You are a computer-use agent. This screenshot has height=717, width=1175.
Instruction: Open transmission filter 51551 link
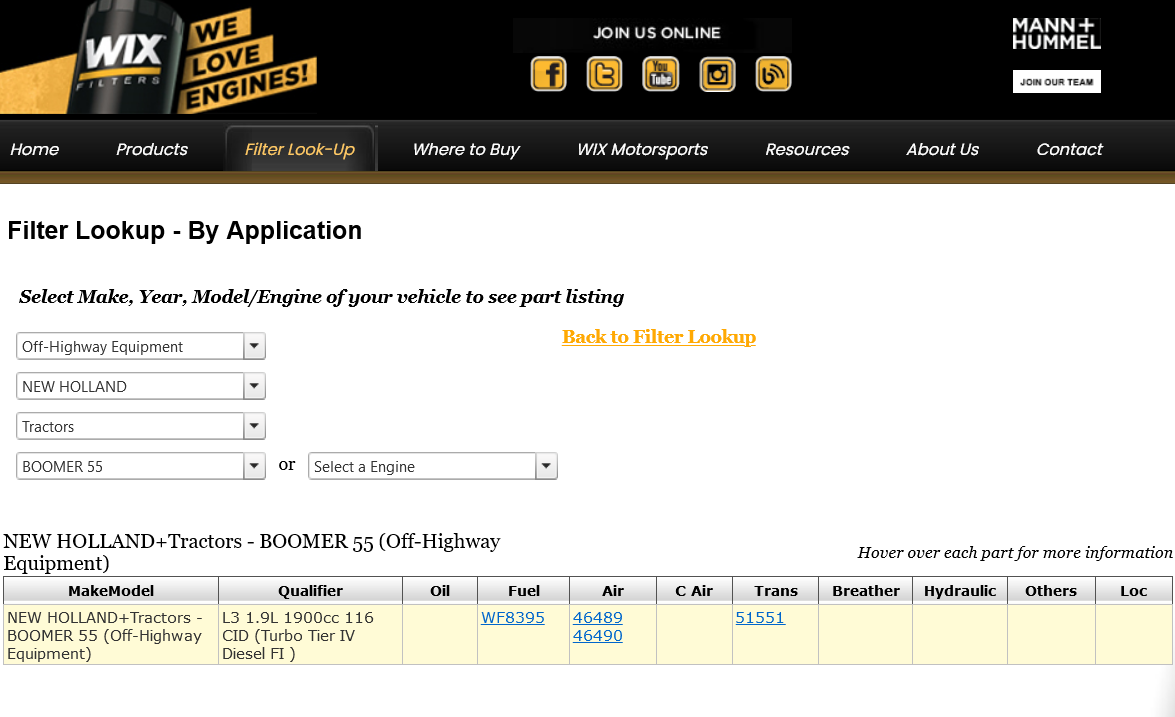tap(760, 618)
